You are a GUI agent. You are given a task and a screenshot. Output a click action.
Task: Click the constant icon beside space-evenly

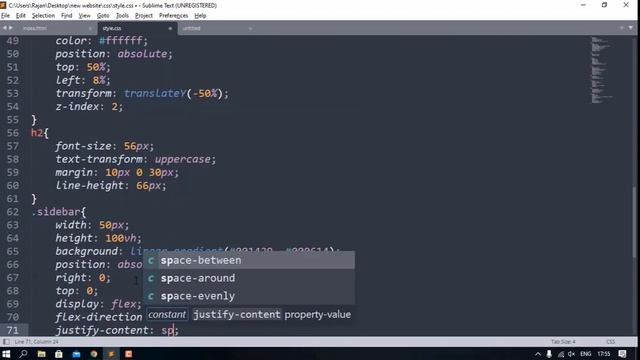point(151,296)
